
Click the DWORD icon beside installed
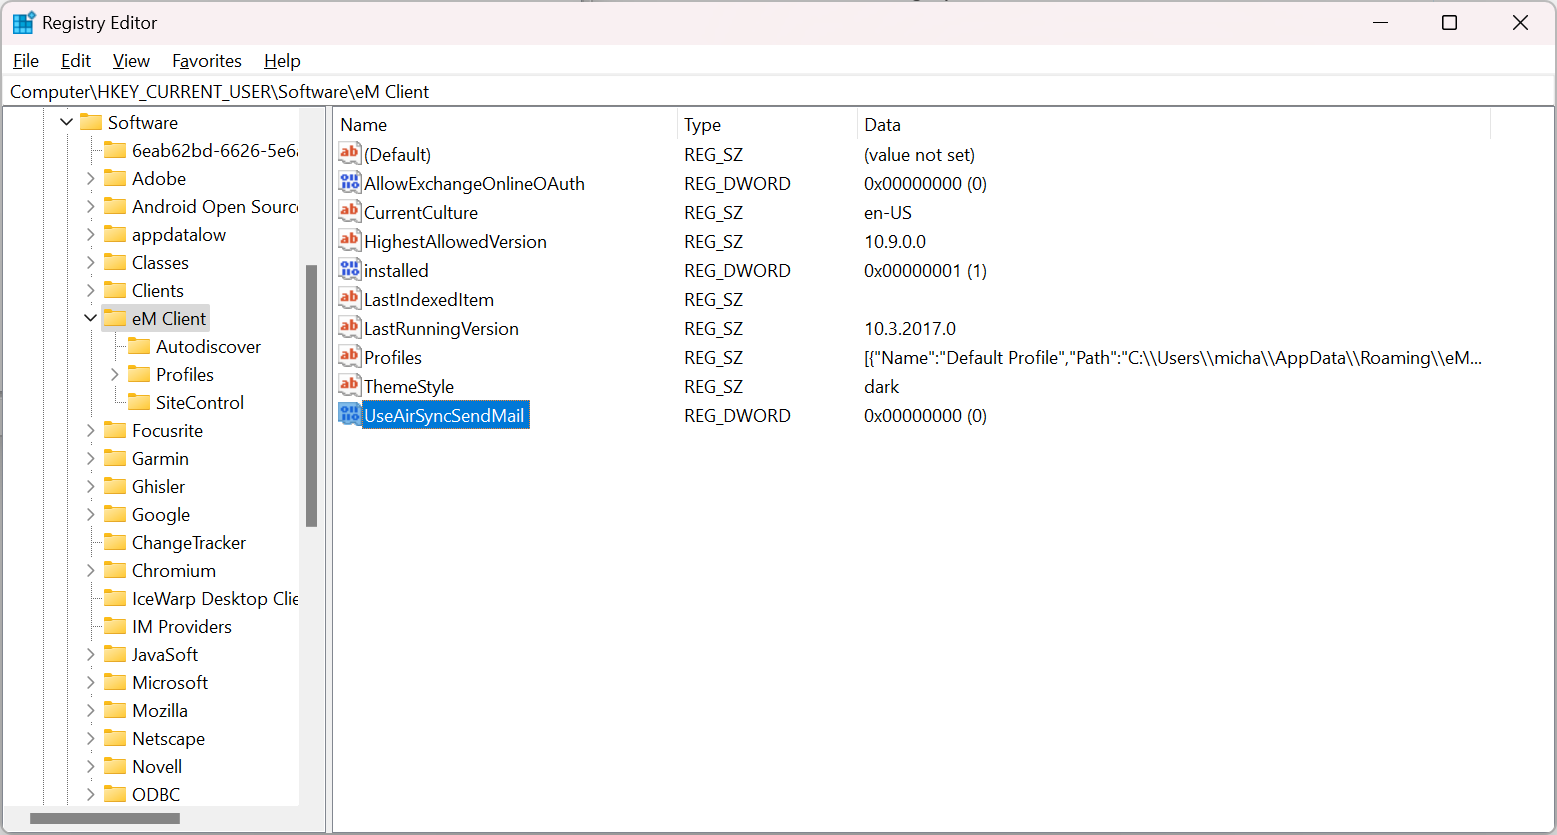point(349,269)
